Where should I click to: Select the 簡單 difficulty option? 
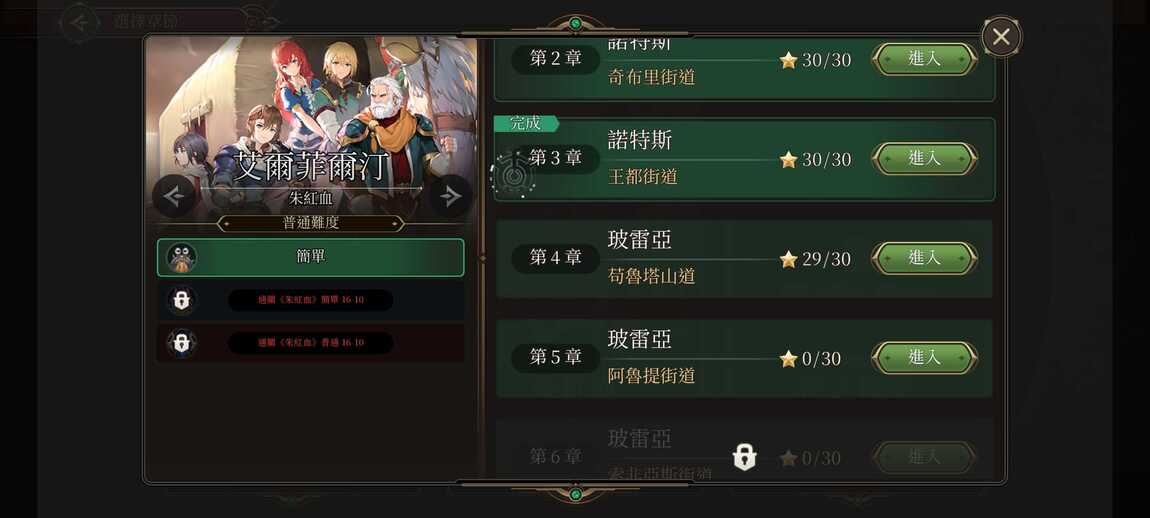point(311,258)
